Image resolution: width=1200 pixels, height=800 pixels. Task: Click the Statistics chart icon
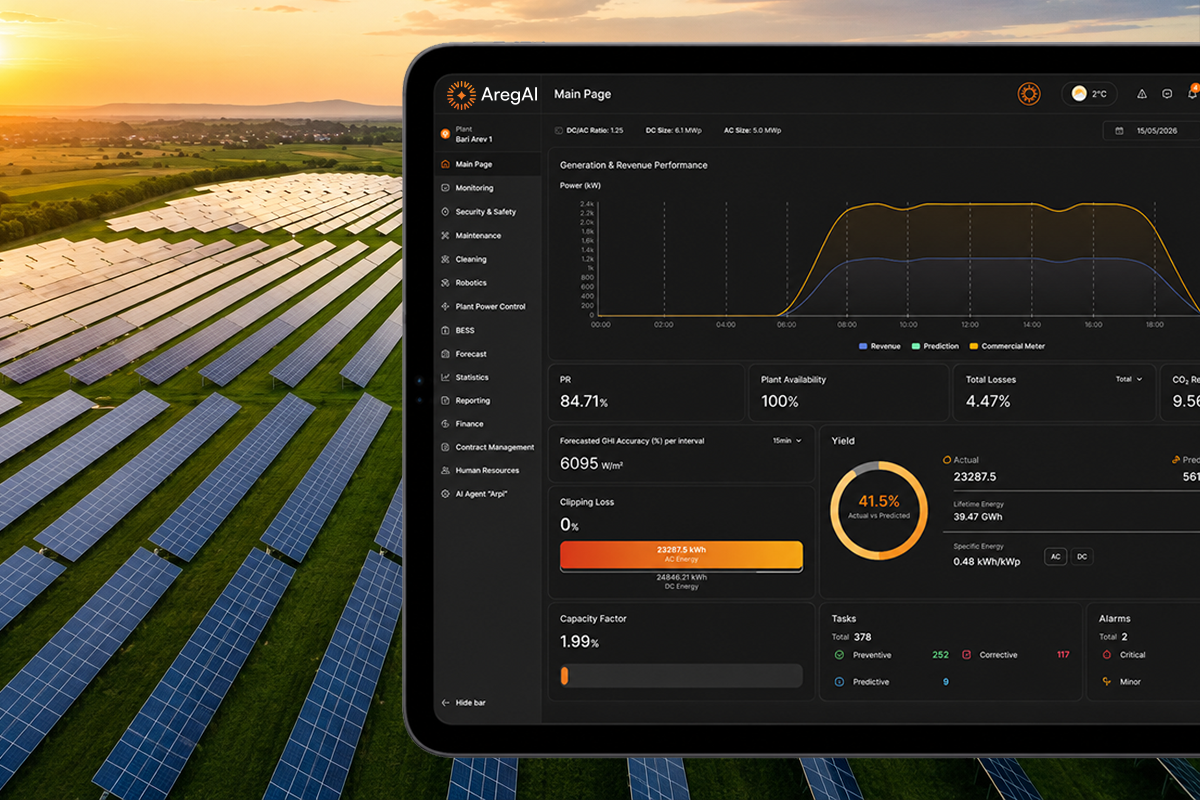click(446, 377)
